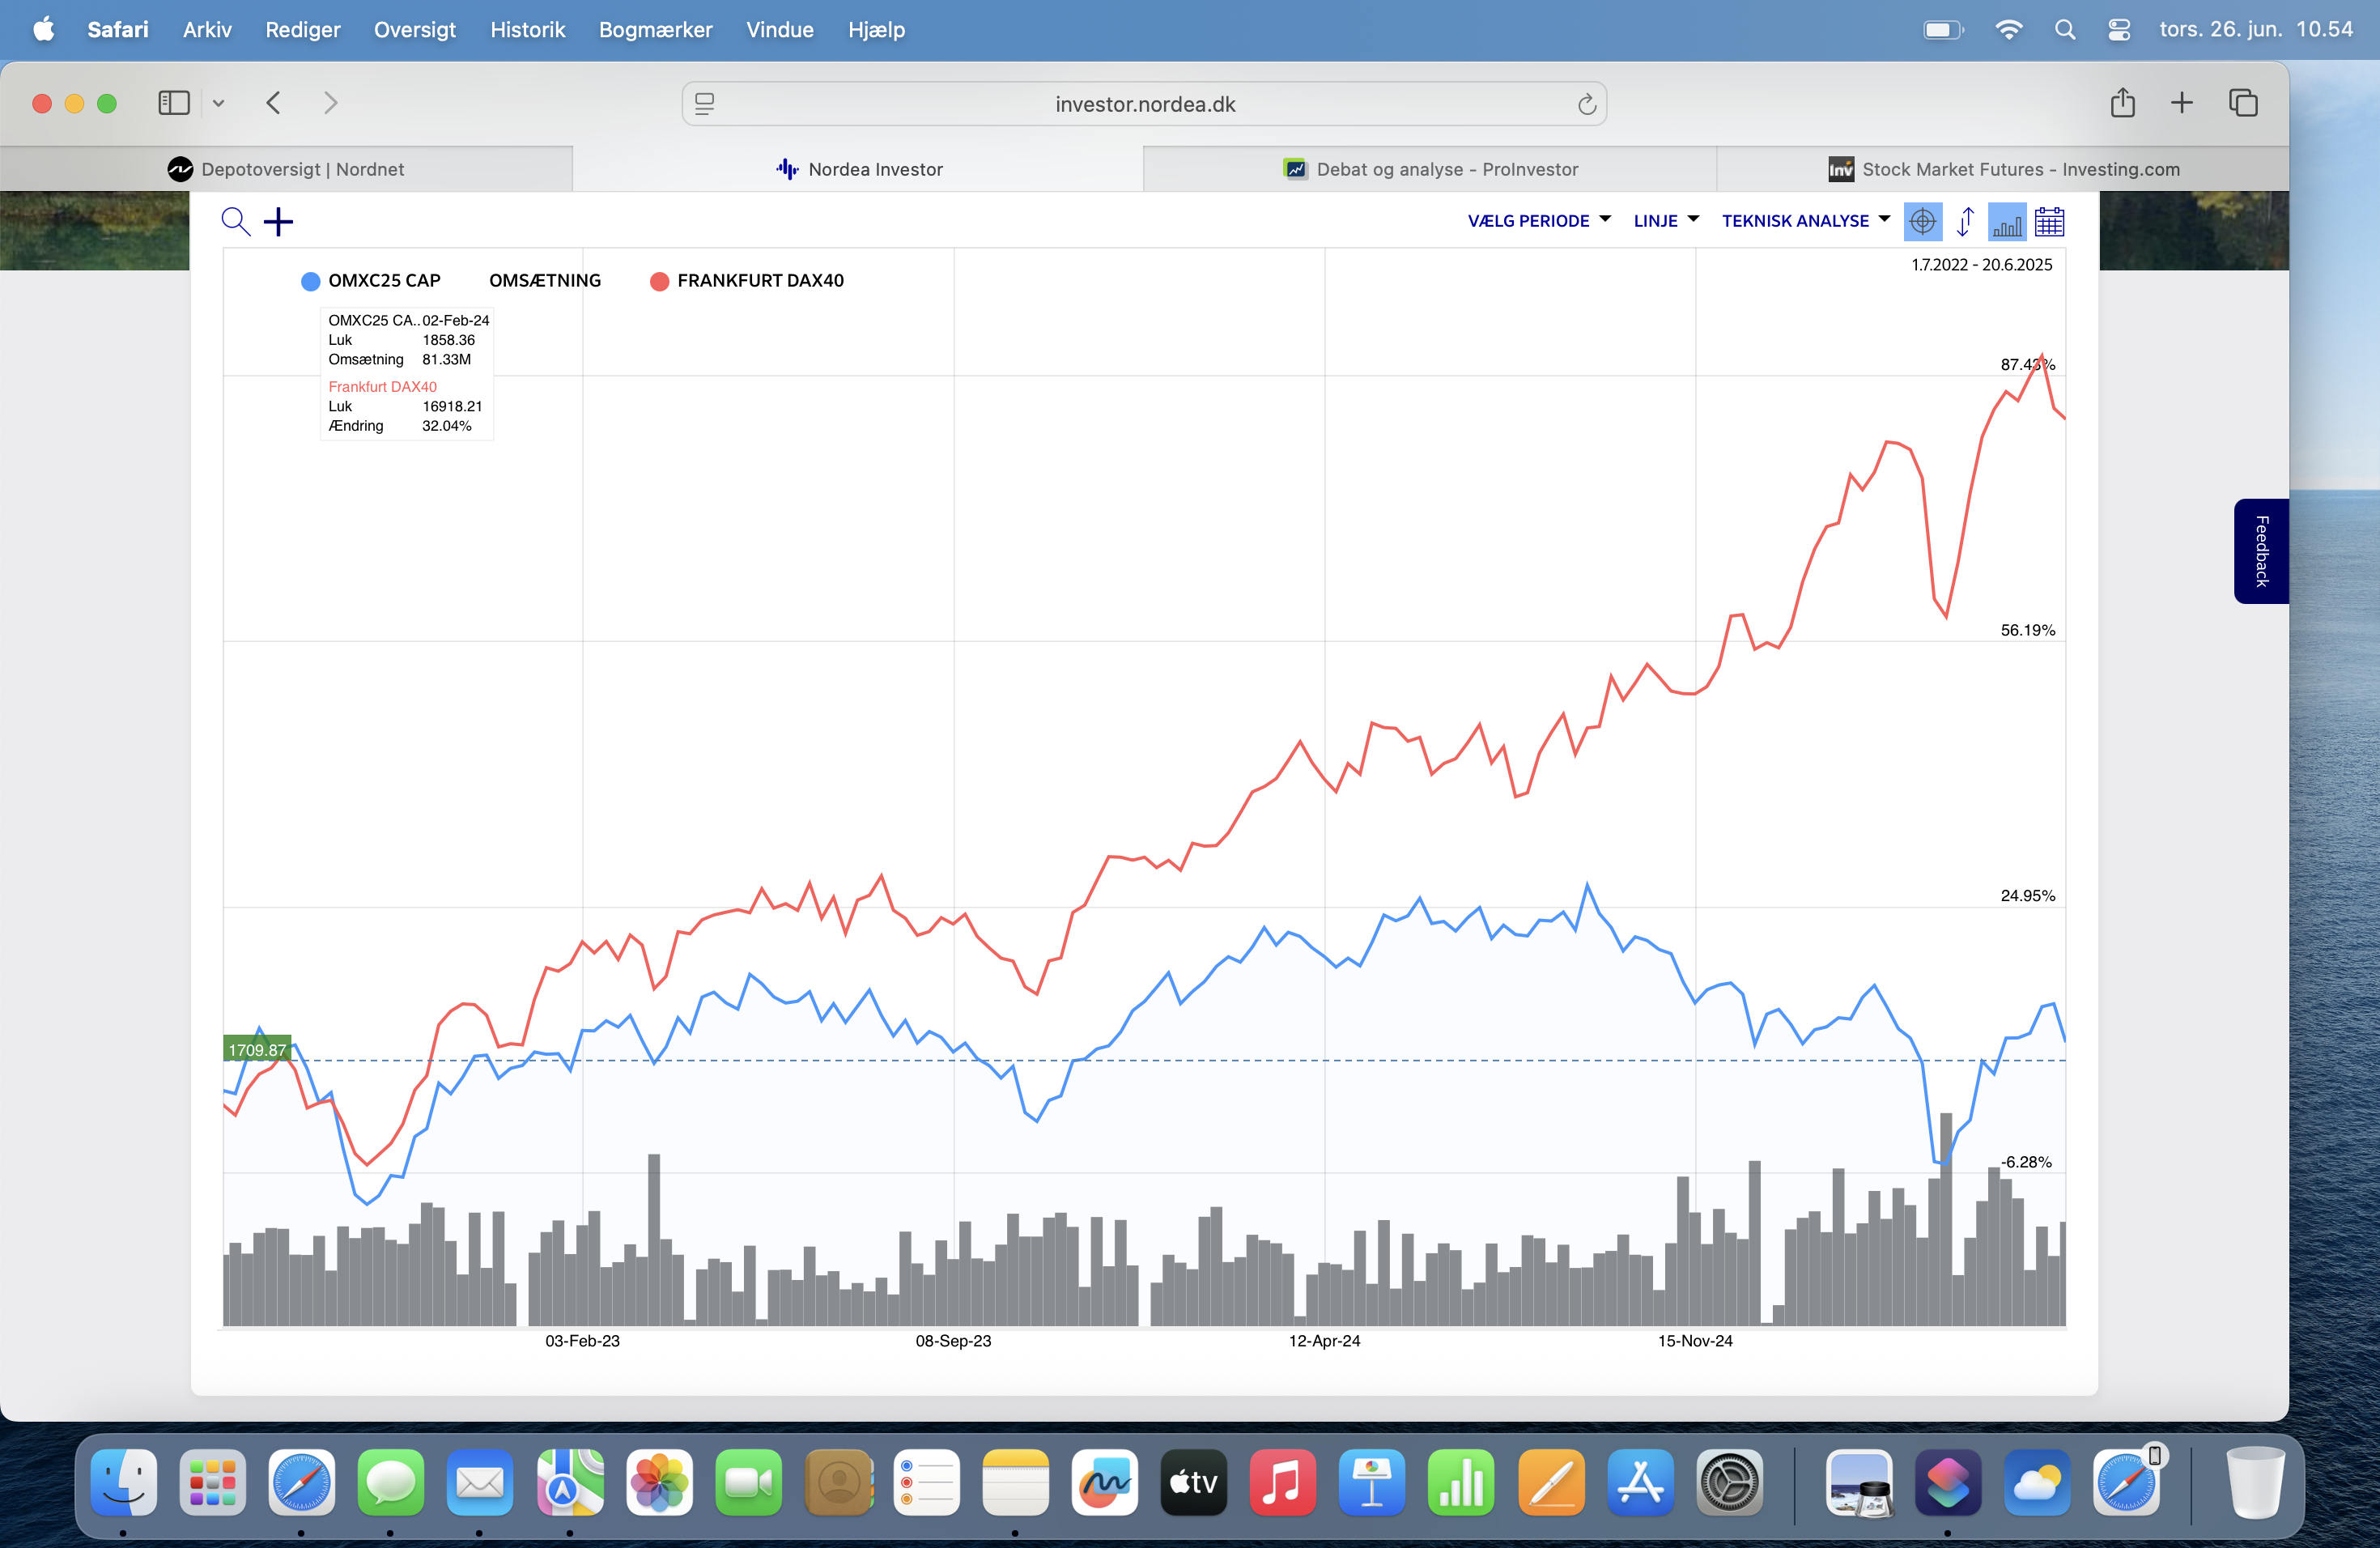This screenshot has height=1548, width=2380.
Task: Toggle the crosshair cursor icon
Action: [1922, 221]
